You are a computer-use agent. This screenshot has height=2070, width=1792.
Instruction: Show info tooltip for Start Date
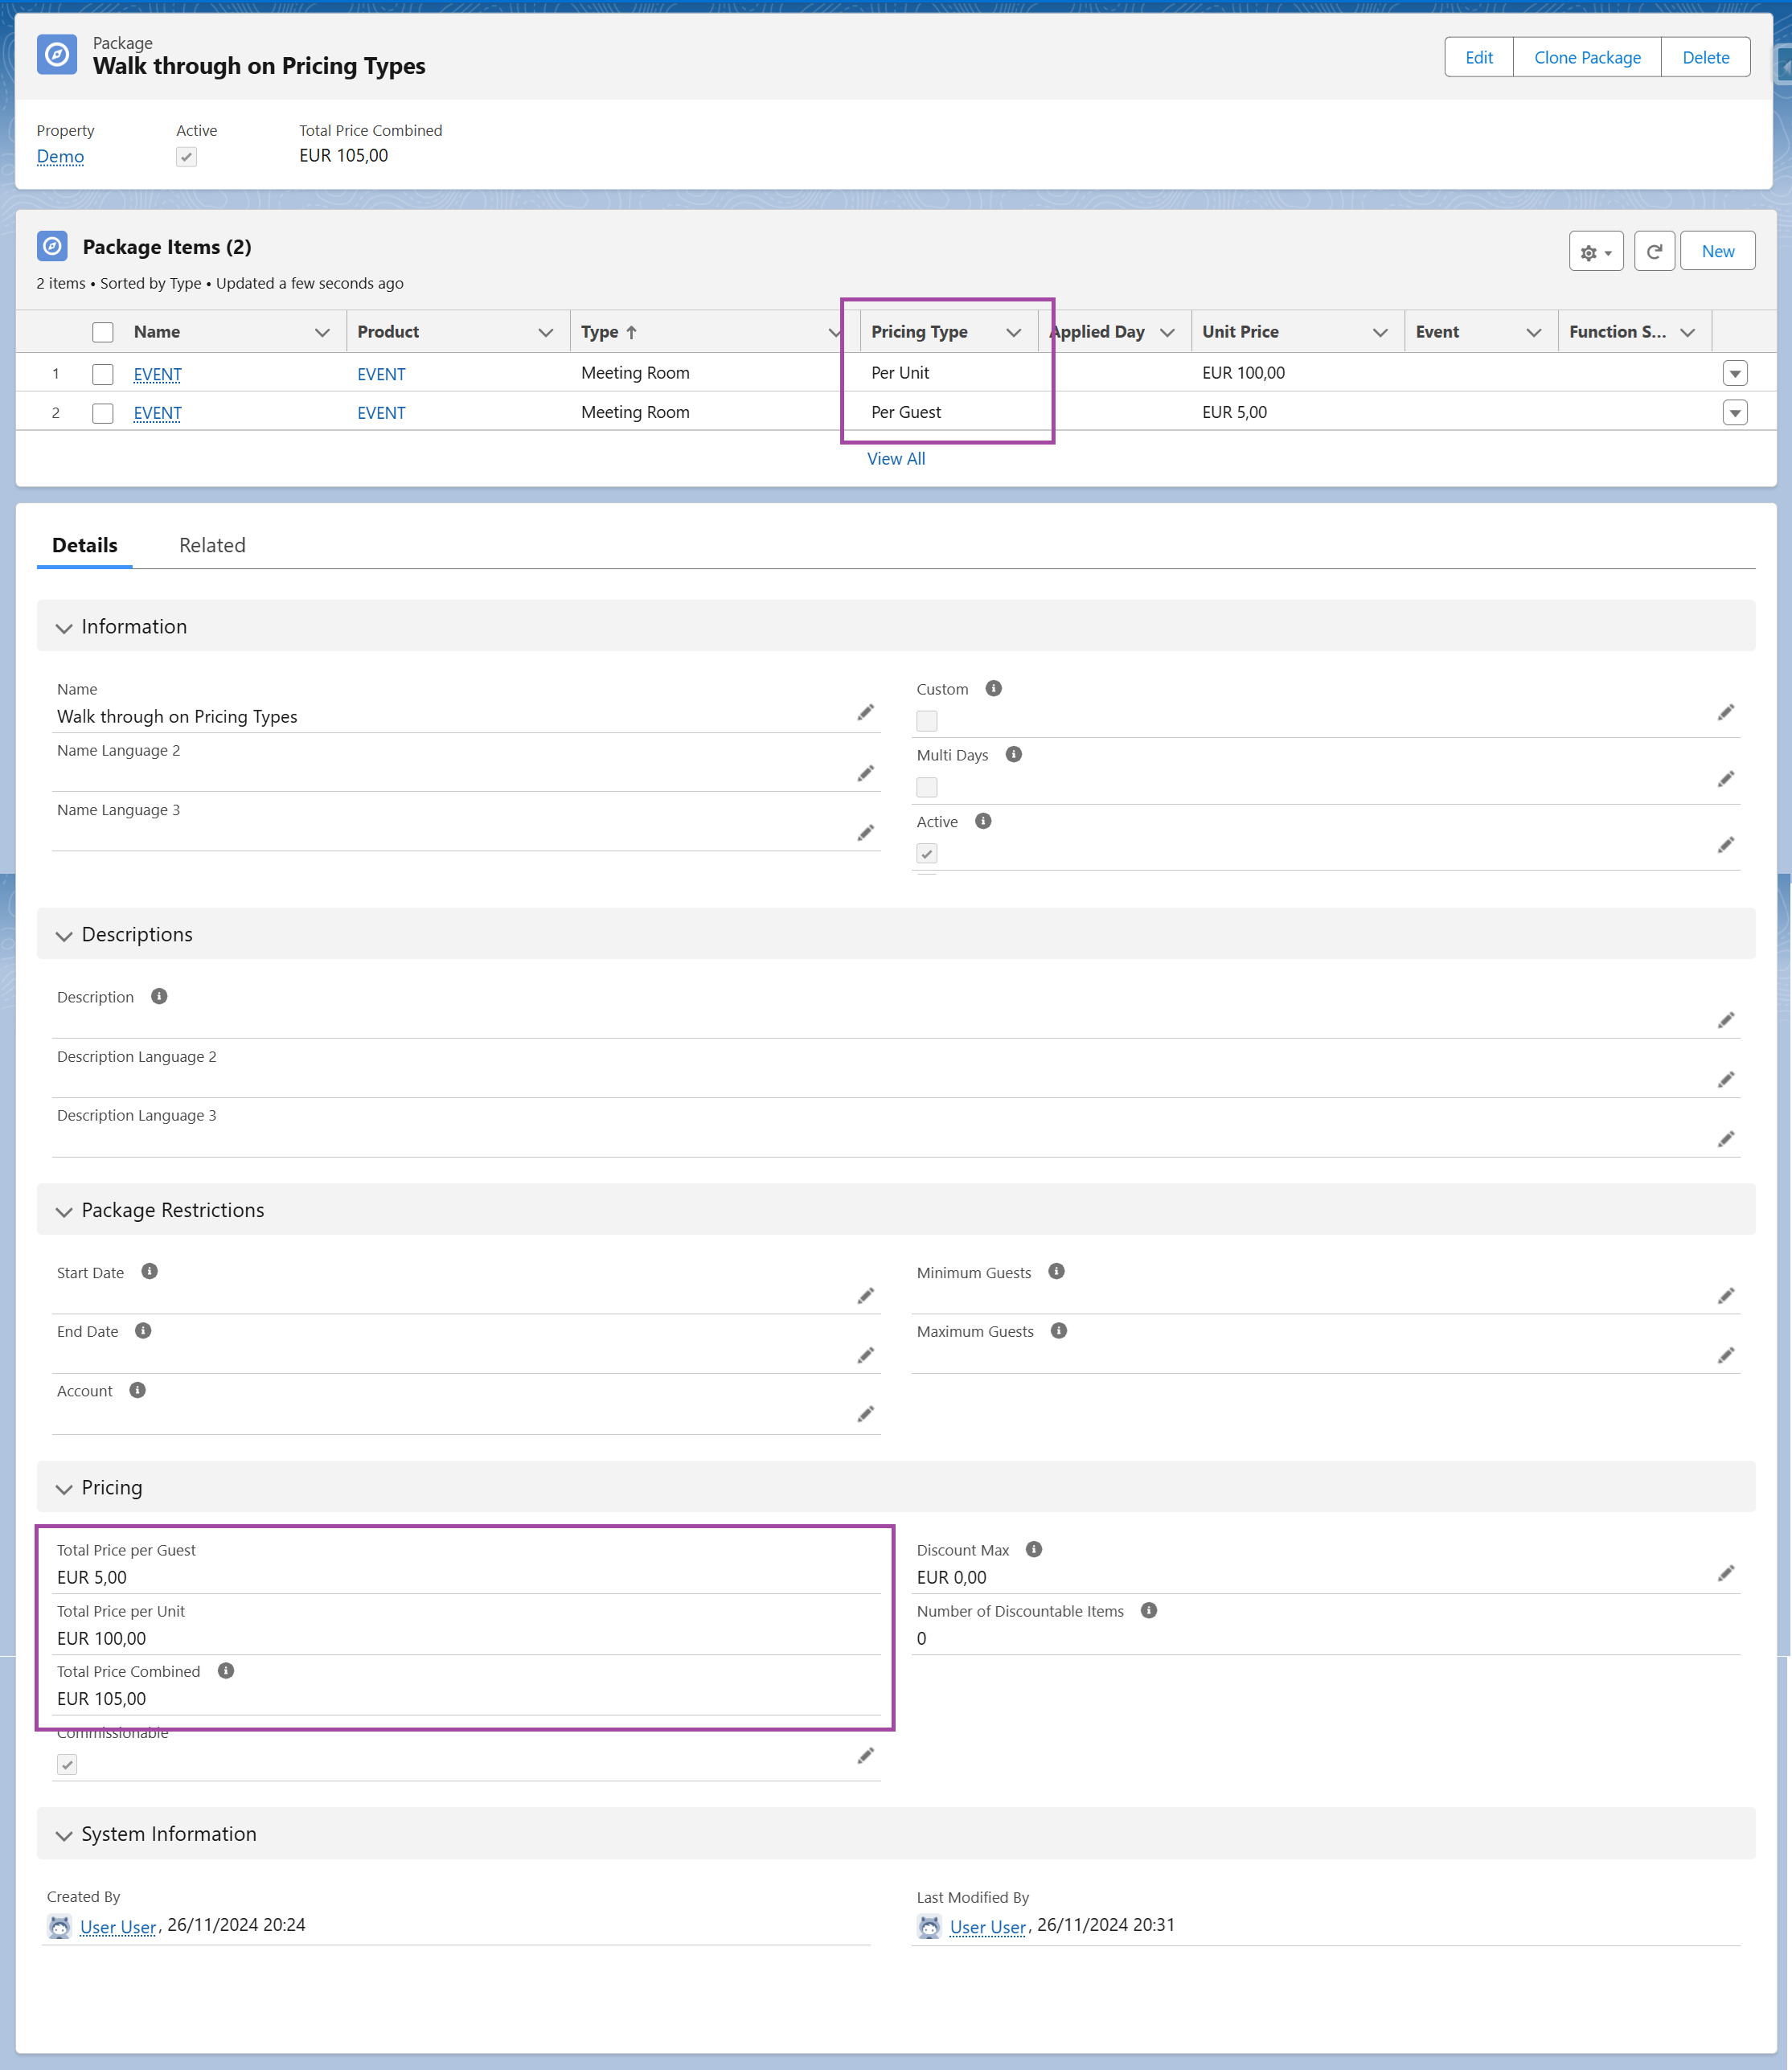150,1271
